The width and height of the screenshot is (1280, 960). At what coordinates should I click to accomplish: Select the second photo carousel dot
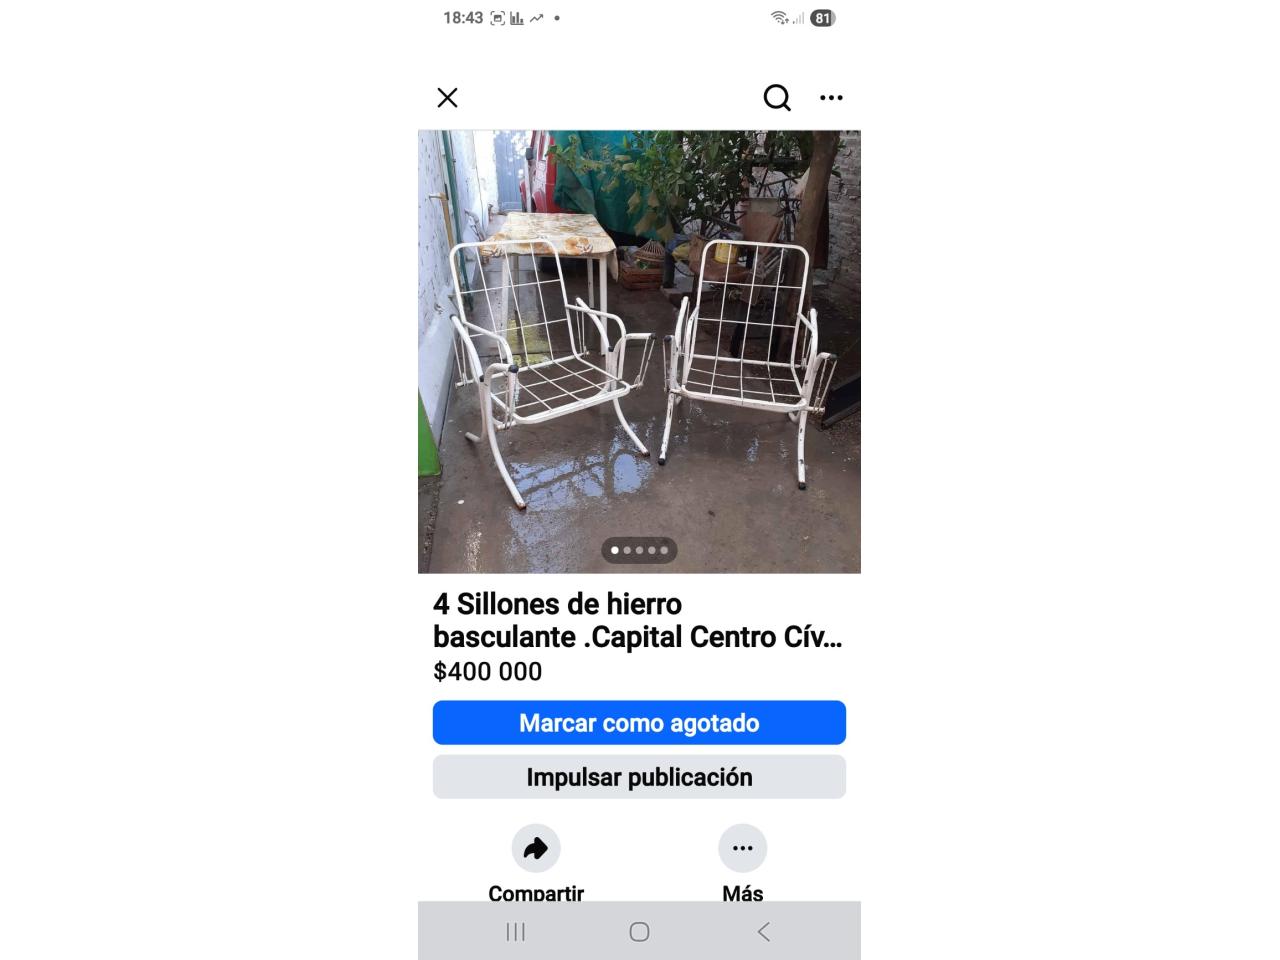(x=627, y=550)
